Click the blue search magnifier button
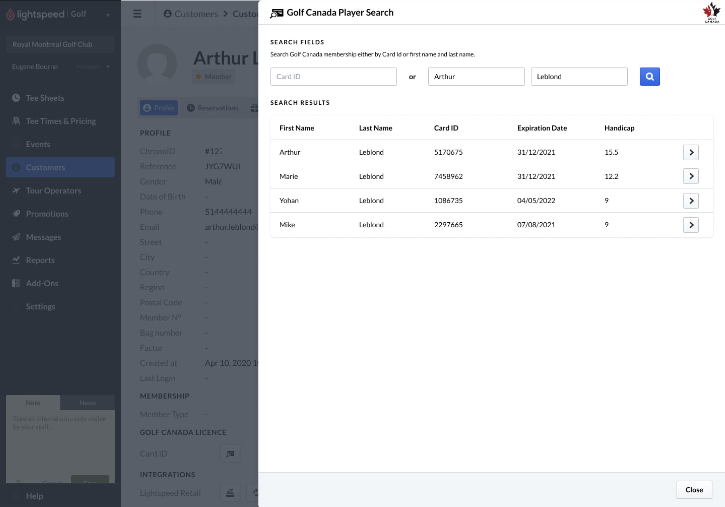 [x=649, y=76]
